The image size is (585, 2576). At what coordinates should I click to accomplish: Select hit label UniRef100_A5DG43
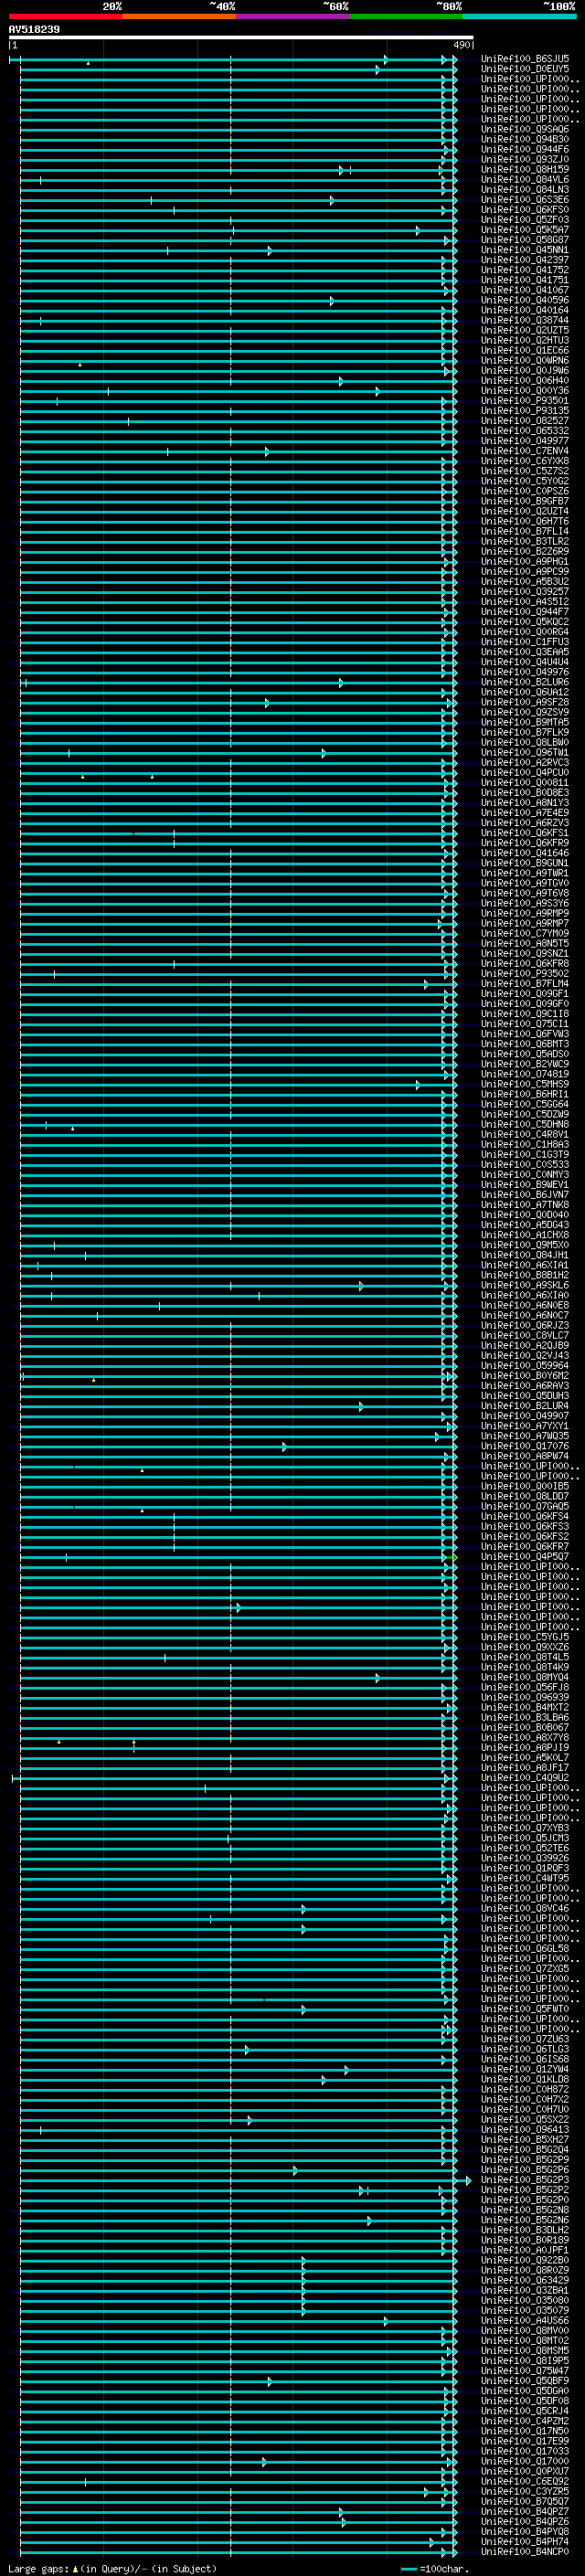click(x=525, y=1225)
